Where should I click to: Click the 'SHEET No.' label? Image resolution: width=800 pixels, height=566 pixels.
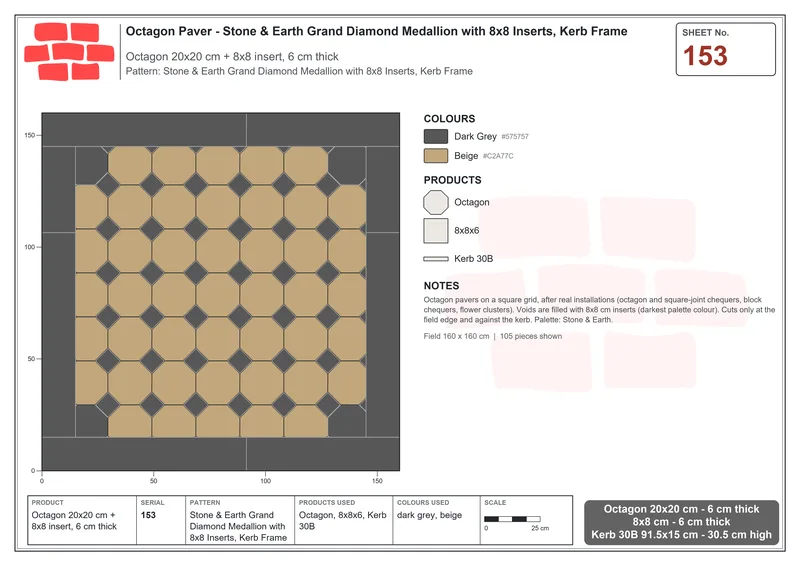706,33
